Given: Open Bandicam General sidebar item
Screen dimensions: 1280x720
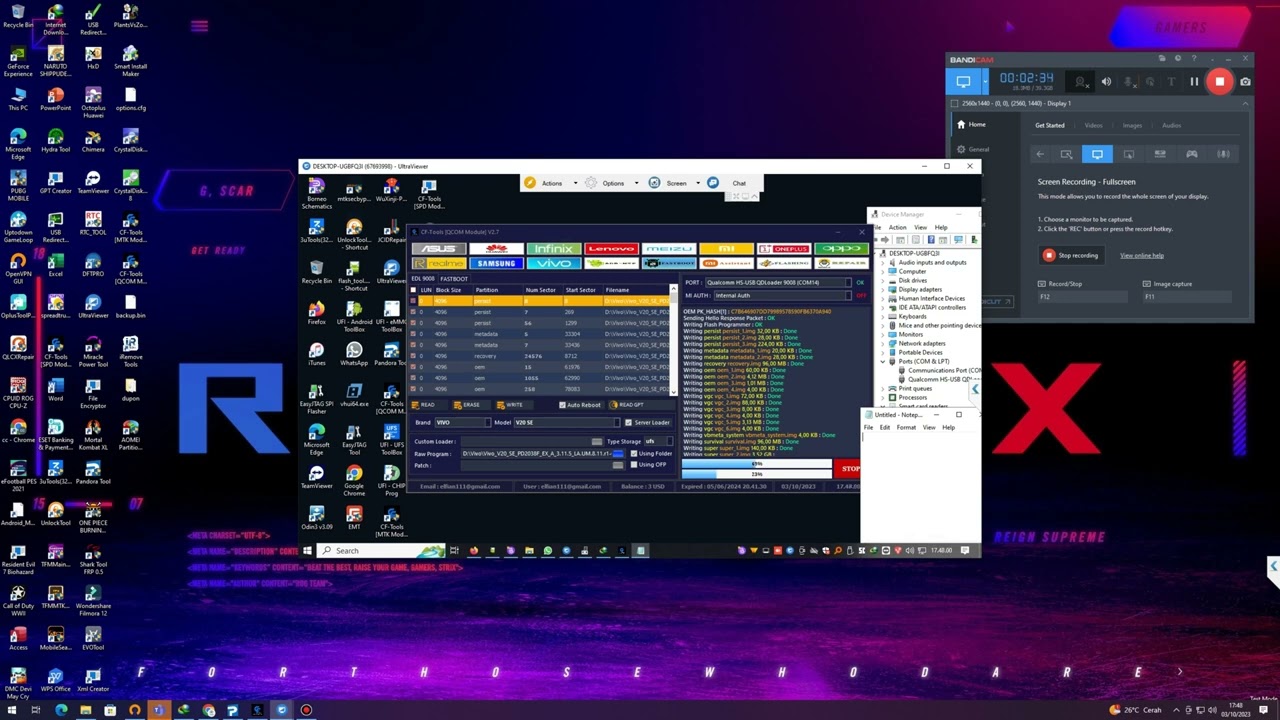Looking at the screenshot, I should pyautogui.click(x=973, y=149).
